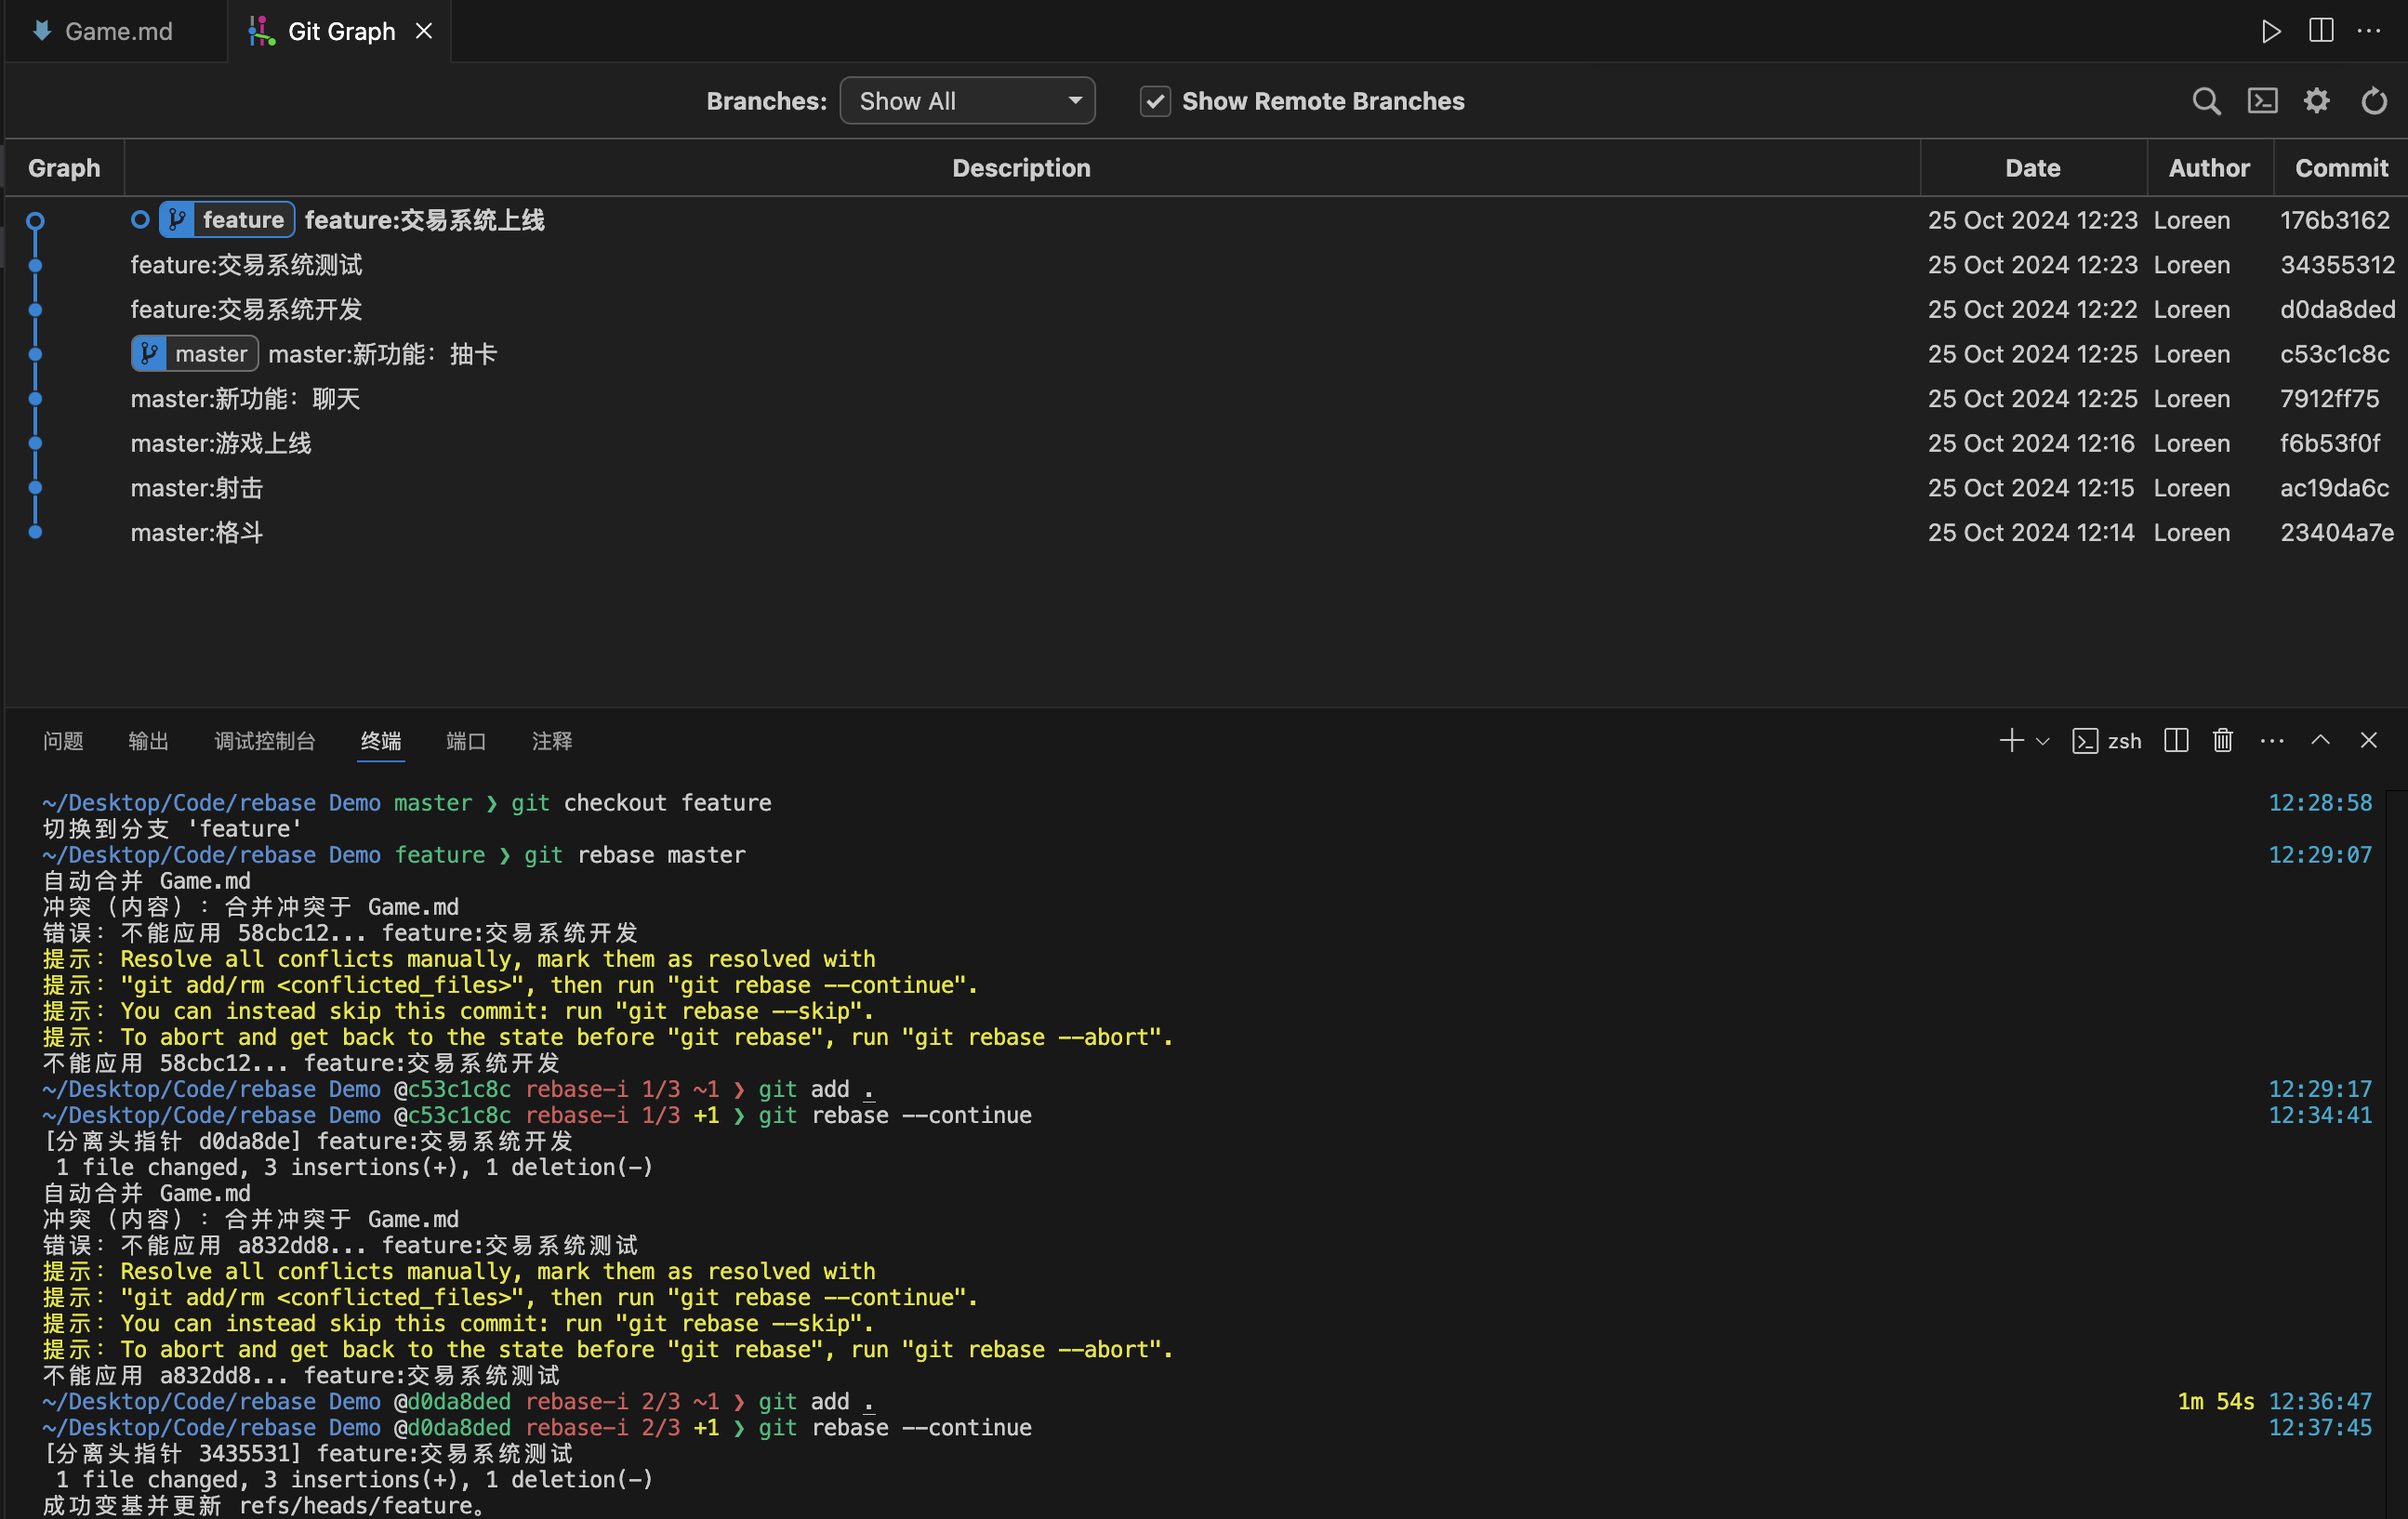Open the 输出 panel tab
The image size is (2408, 1519).
148,740
